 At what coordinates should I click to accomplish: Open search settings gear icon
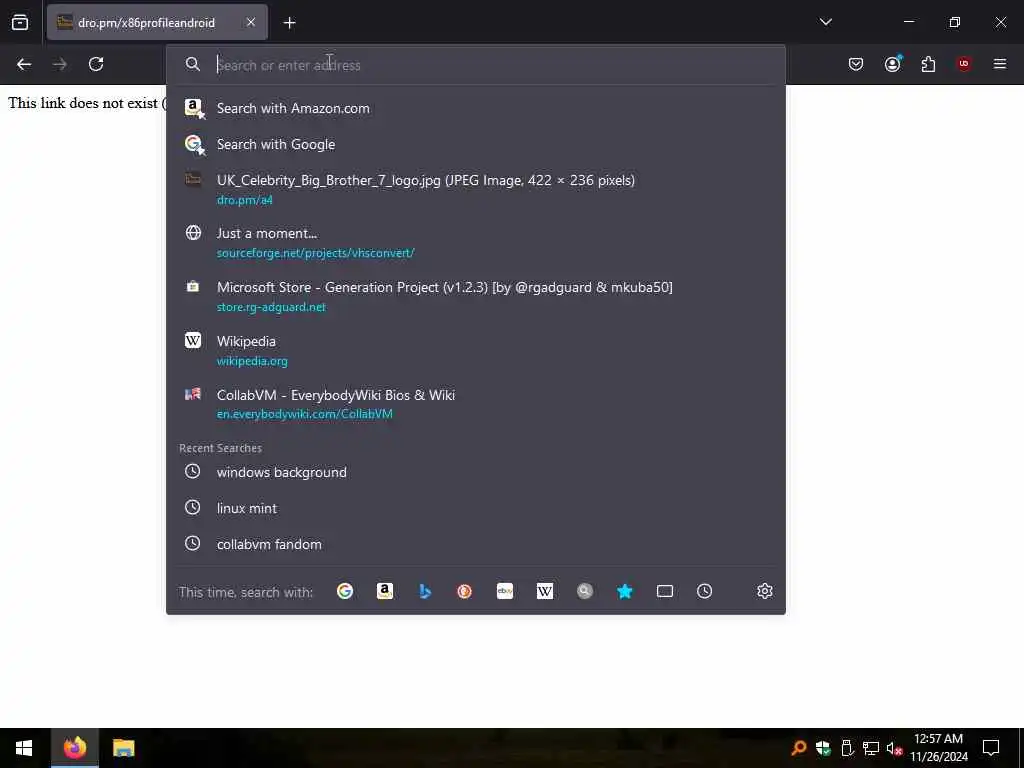tap(765, 591)
